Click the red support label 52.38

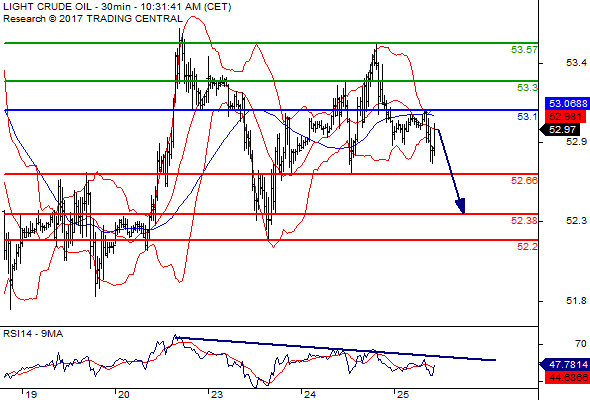point(524,221)
